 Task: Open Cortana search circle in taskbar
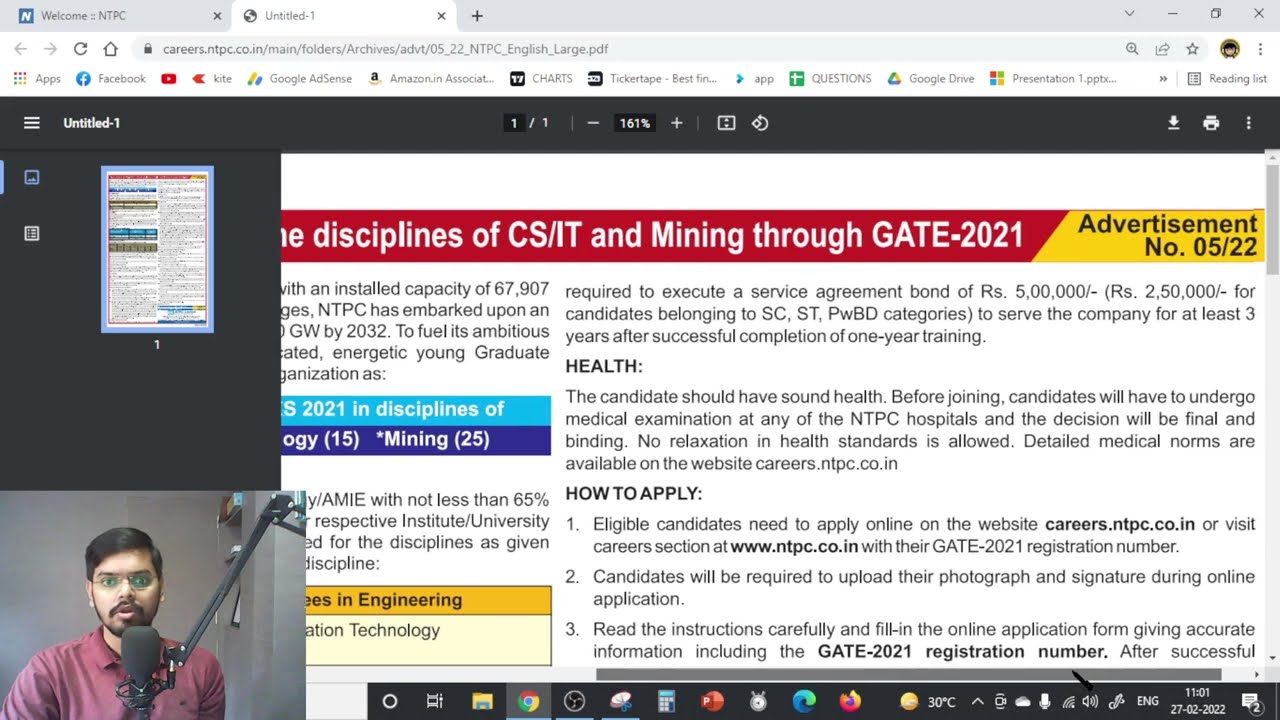coord(390,701)
